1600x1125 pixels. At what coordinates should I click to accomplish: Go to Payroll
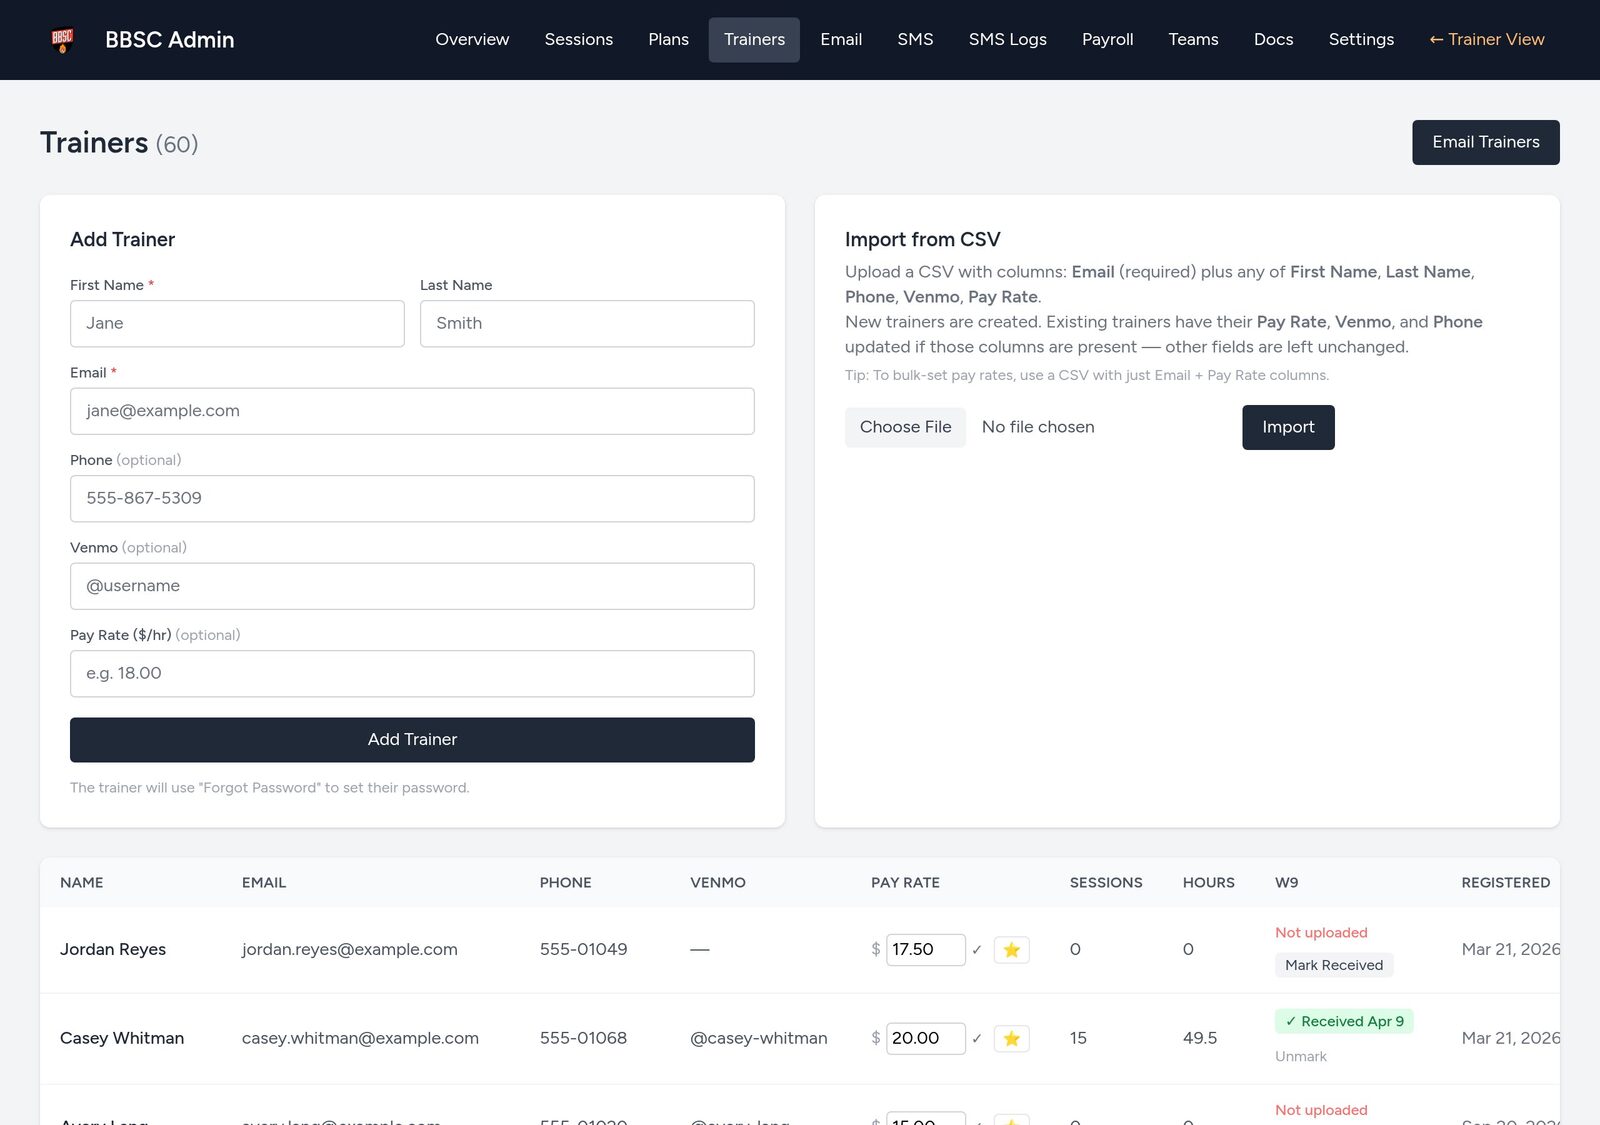[x=1107, y=40]
